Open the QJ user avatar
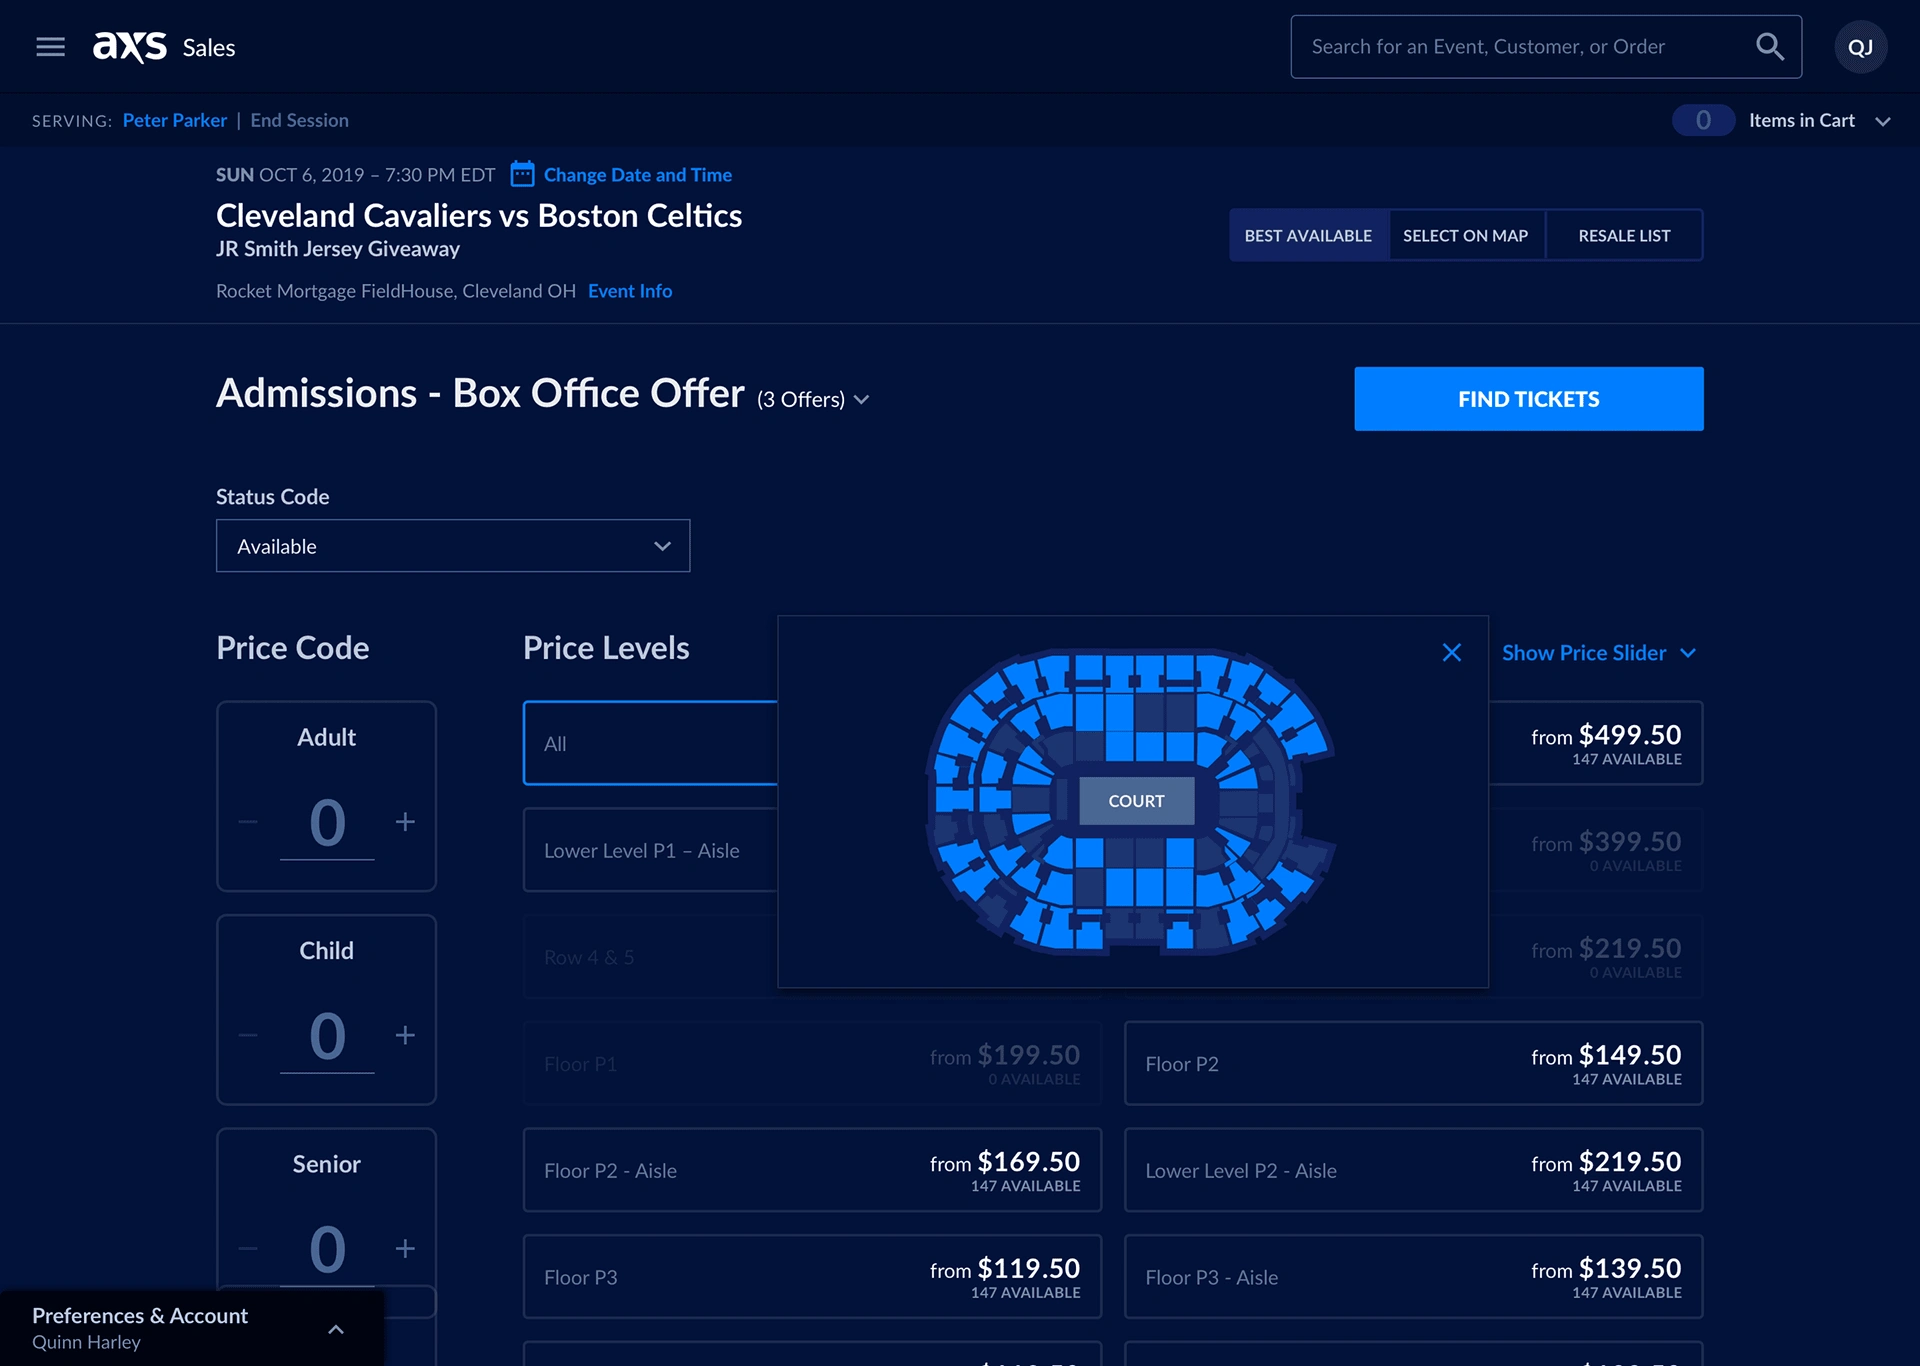Screen dimensions: 1920x1366 click(x=1860, y=47)
